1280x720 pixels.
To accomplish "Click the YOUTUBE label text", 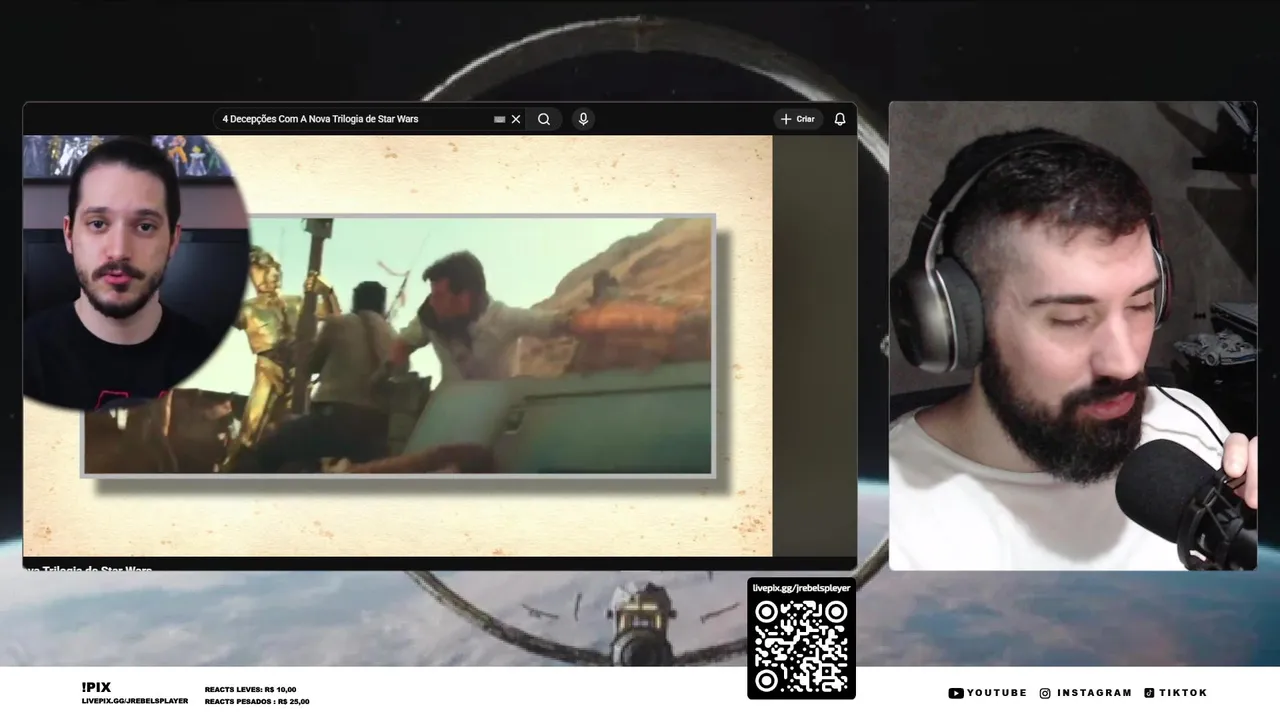I will pyautogui.click(x=997, y=693).
